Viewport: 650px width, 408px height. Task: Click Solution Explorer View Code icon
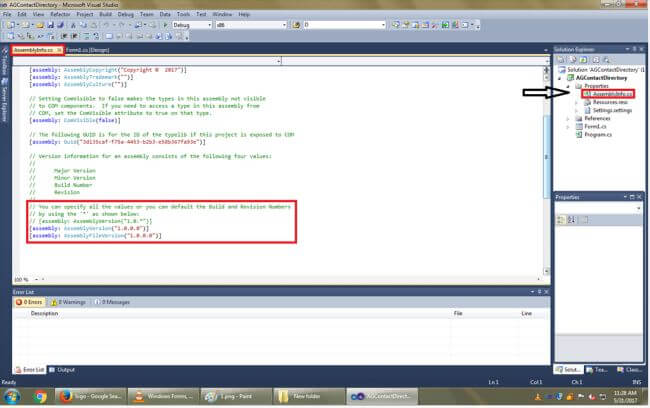pyautogui.click(x=595, y=60)
